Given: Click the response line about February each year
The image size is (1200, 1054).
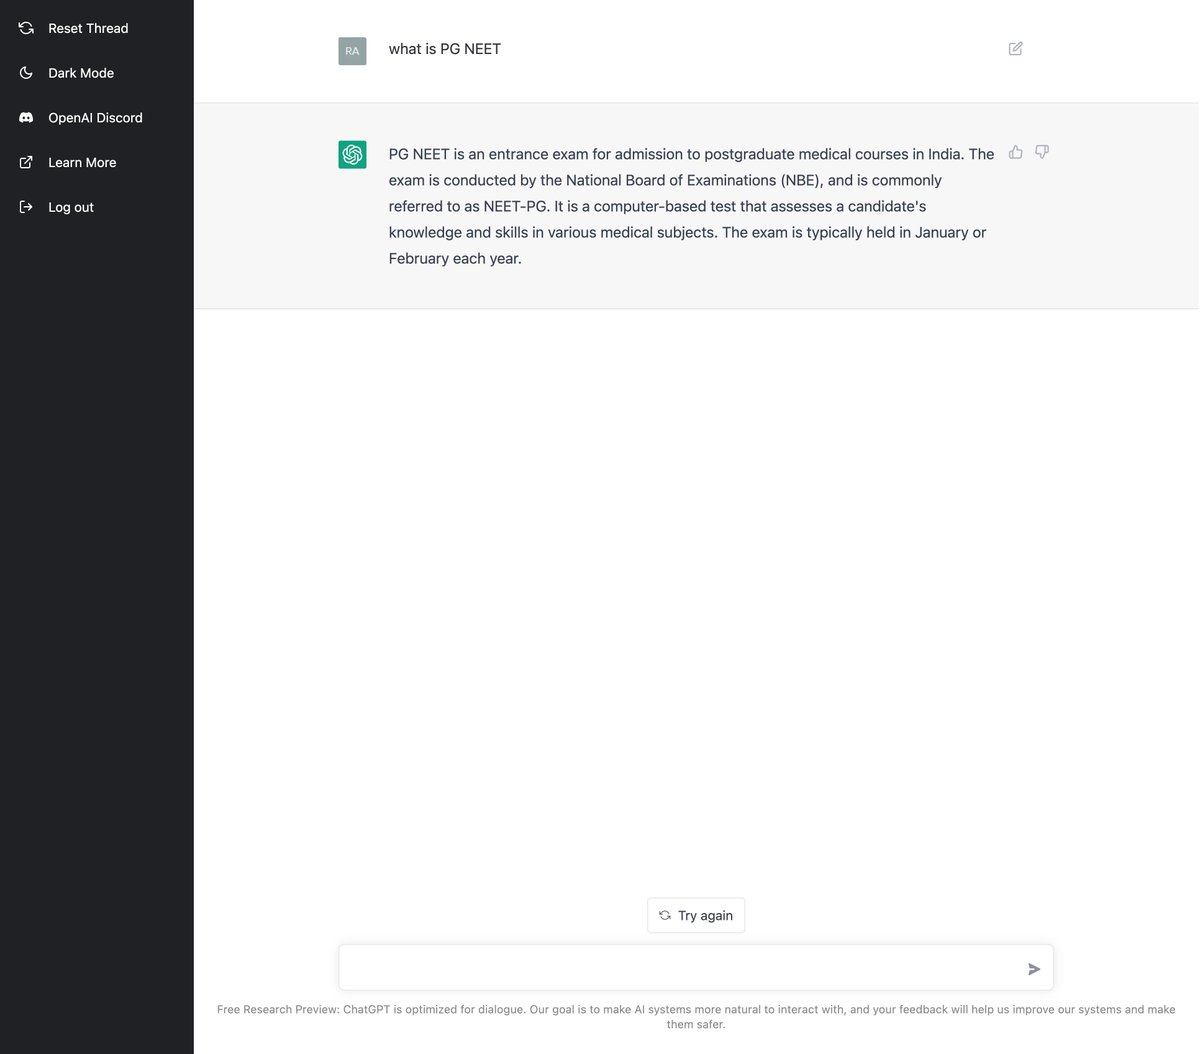Looking at the screenshot, I should (x=455, y=258).
